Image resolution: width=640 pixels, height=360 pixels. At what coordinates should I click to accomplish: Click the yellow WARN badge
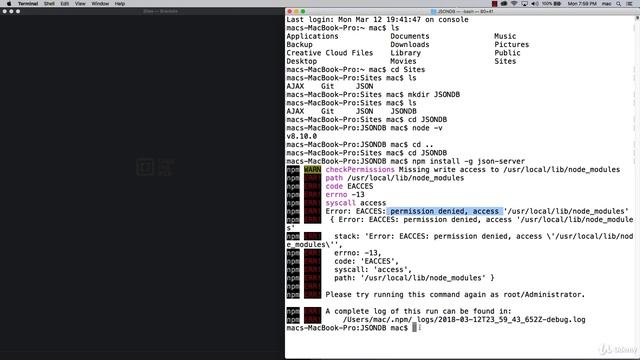click(312, 169)
